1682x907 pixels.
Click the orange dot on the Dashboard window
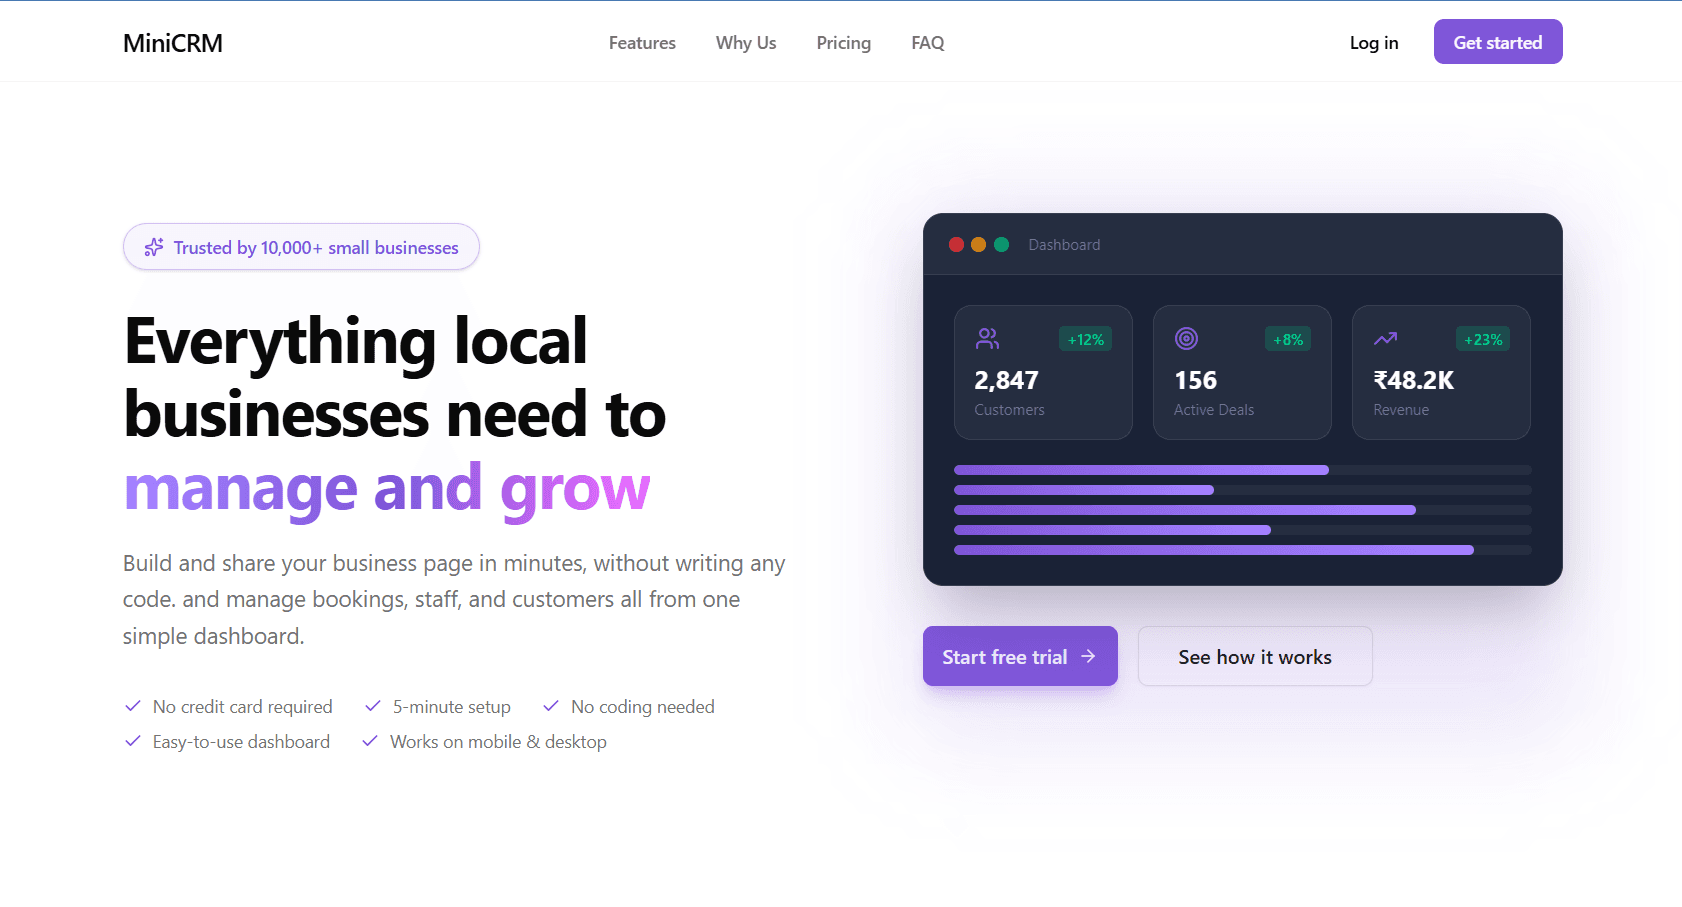pyautogui.click(x=978, y=244)
